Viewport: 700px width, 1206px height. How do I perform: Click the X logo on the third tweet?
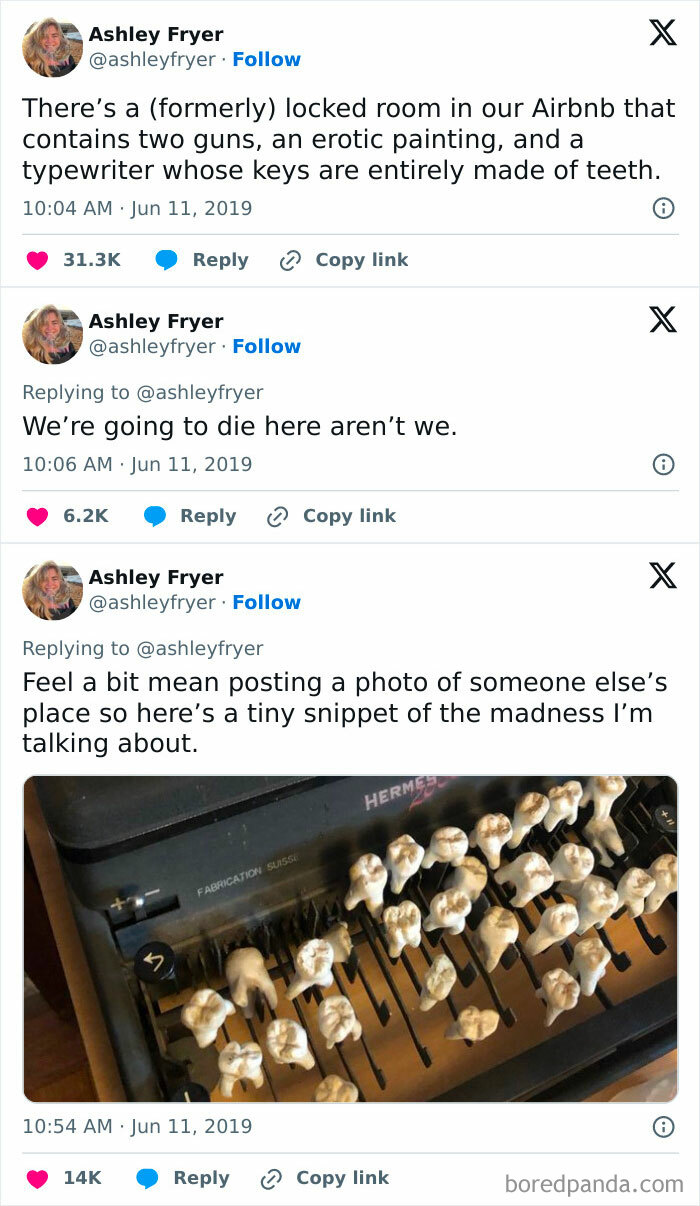pyautogui.click(x=661, y=575)
